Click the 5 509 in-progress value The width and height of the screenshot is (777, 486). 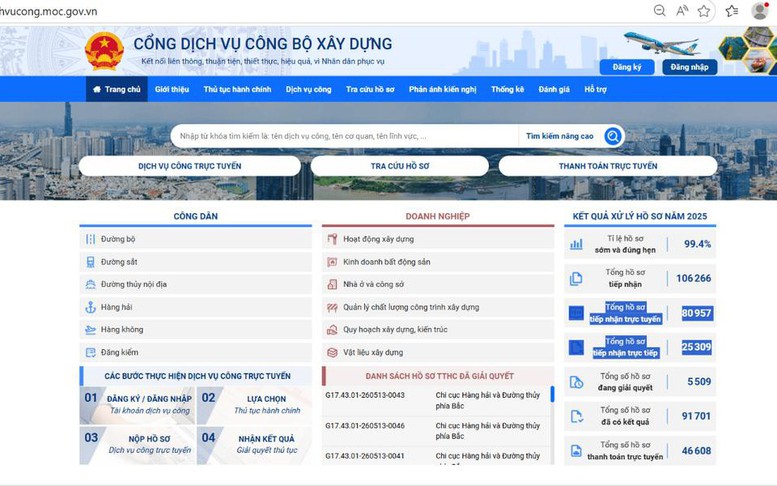tap(699, 381)
